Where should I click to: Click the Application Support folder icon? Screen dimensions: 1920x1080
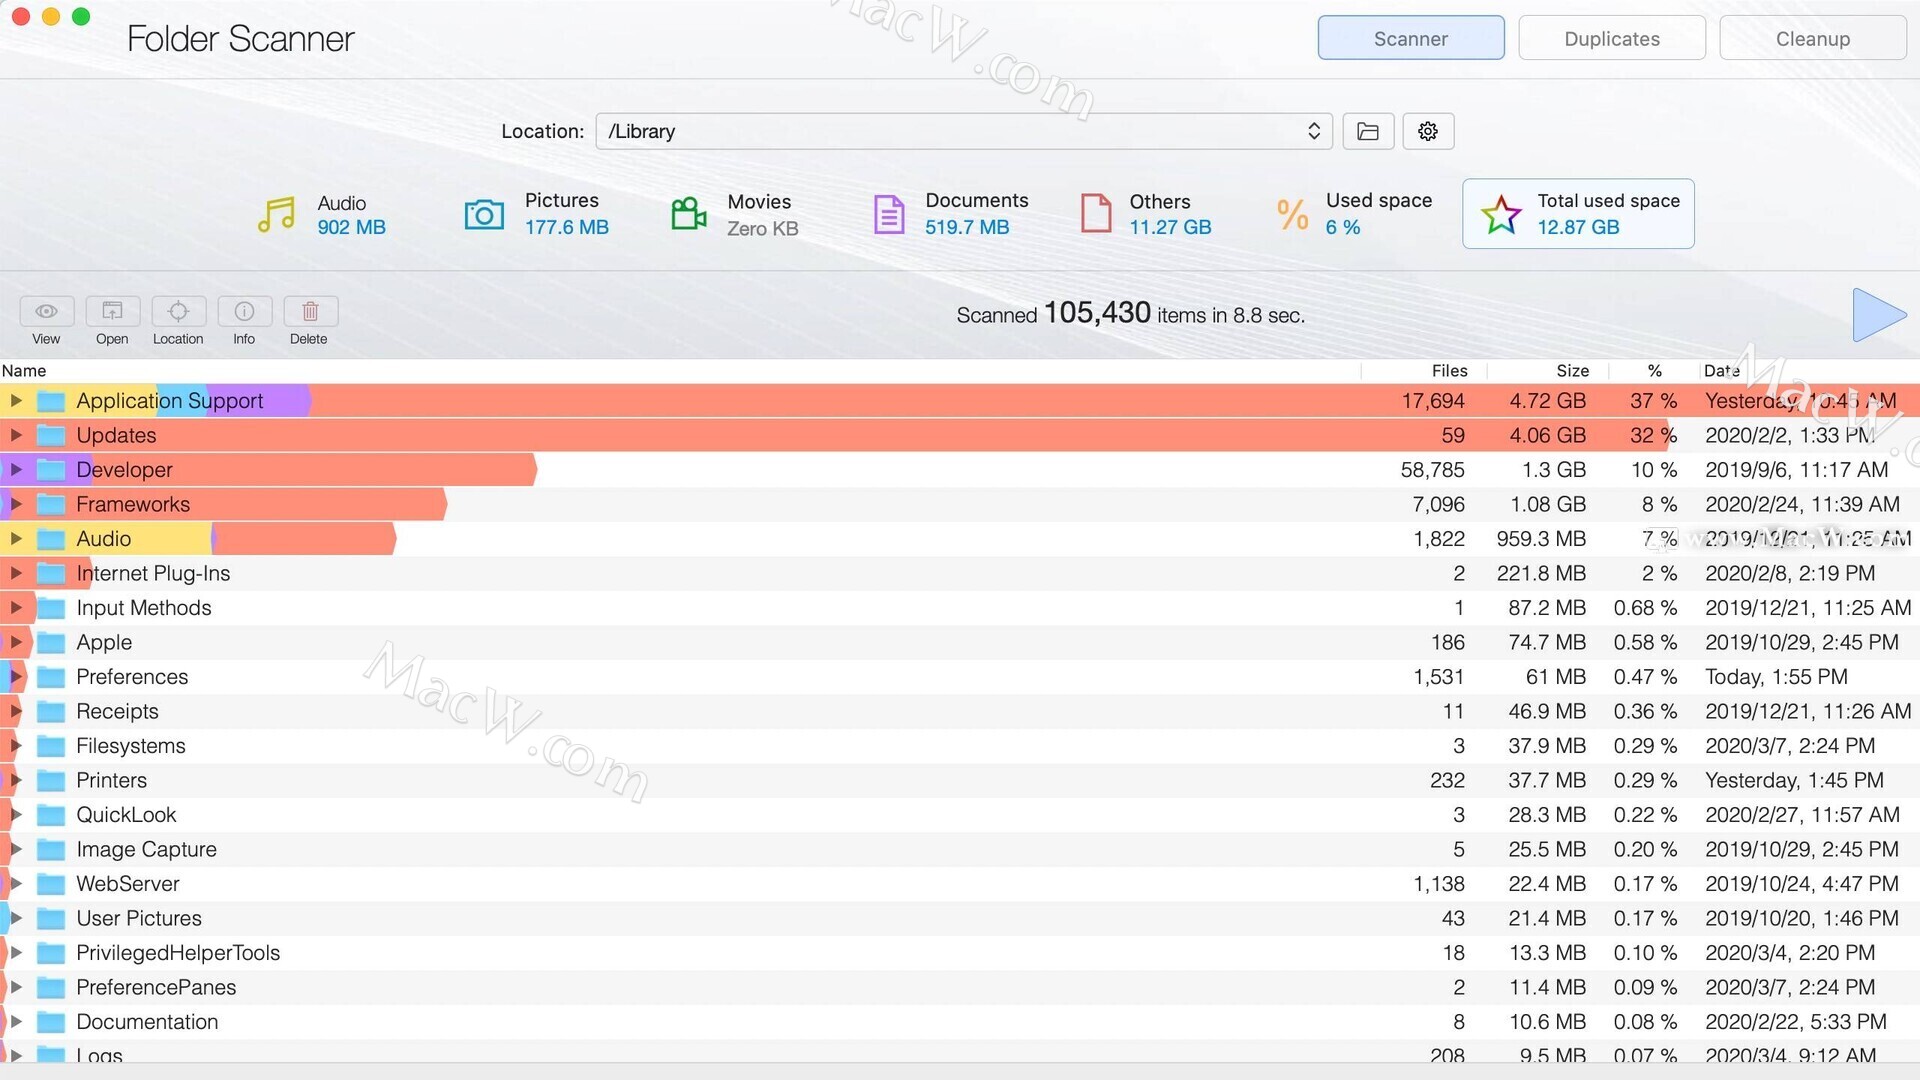click(x=51, y=401)
